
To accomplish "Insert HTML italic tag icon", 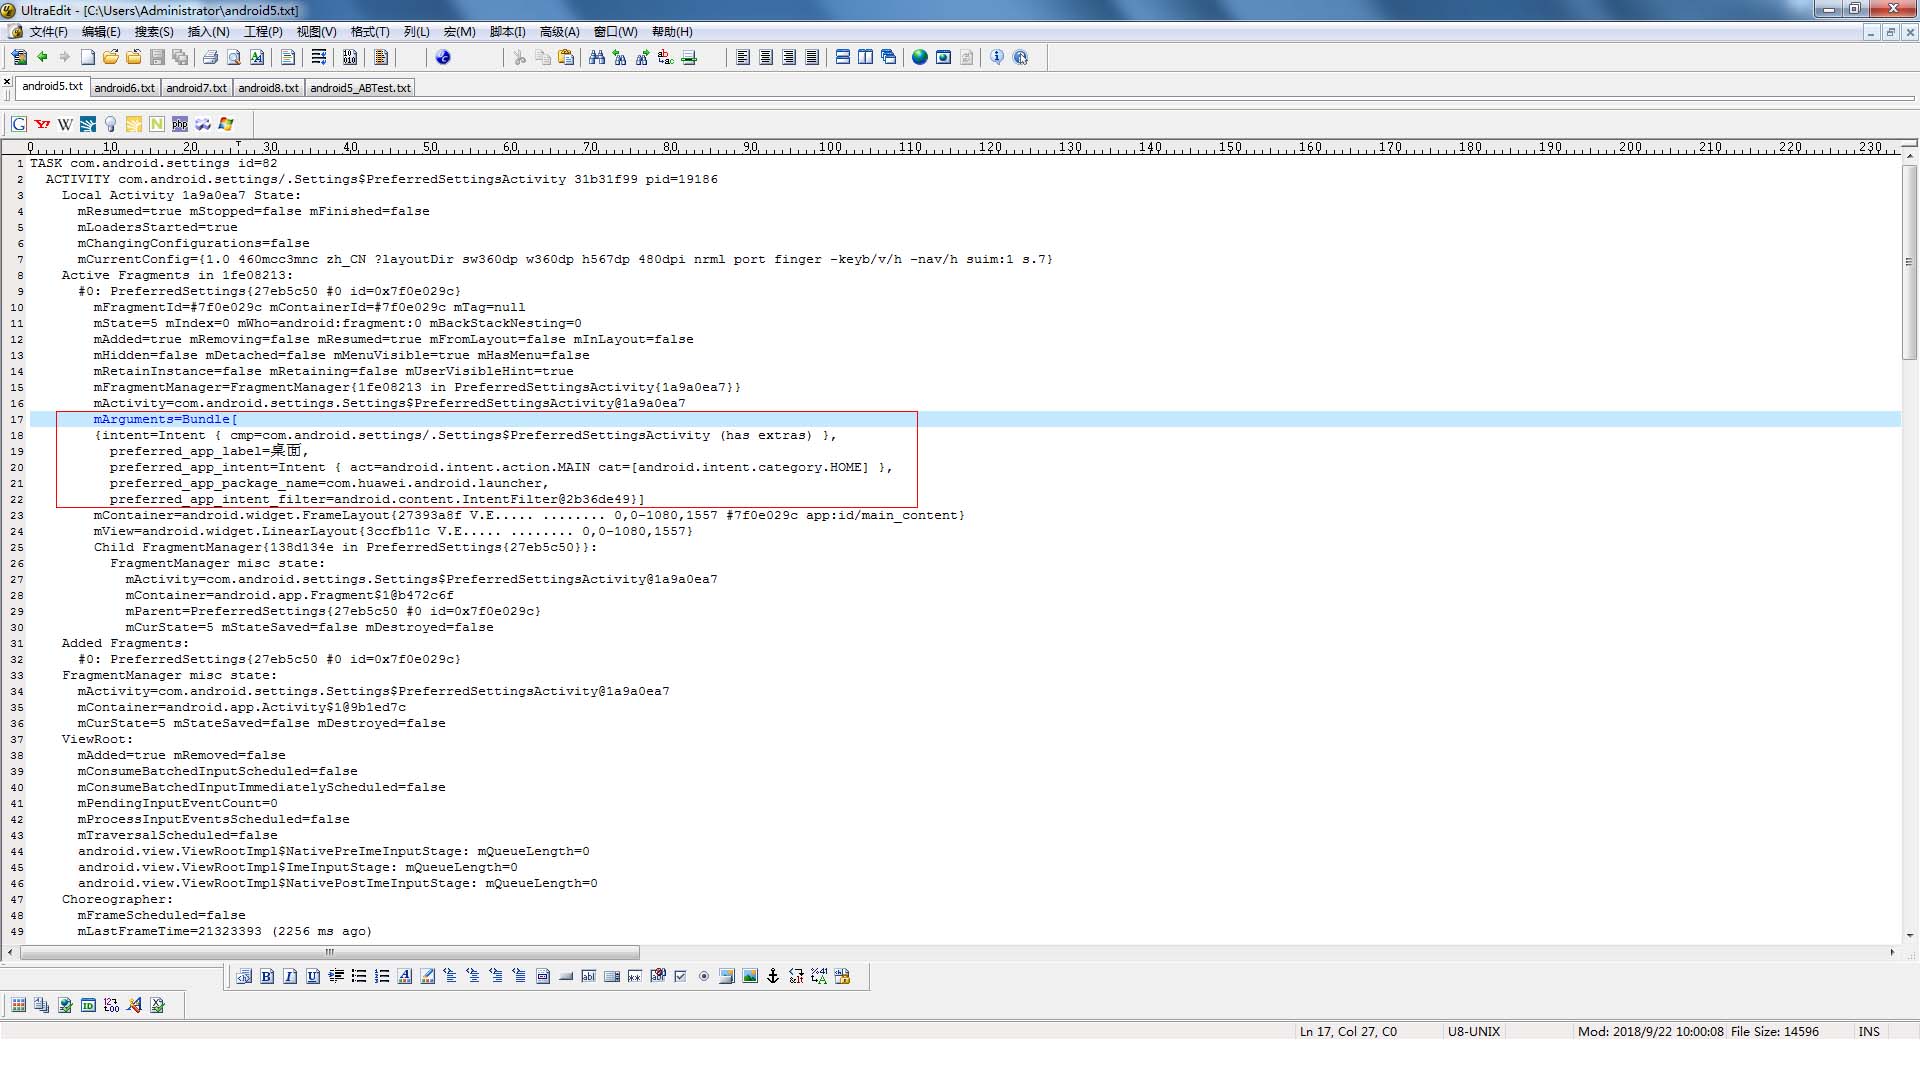I will click(x=290, y=976).
